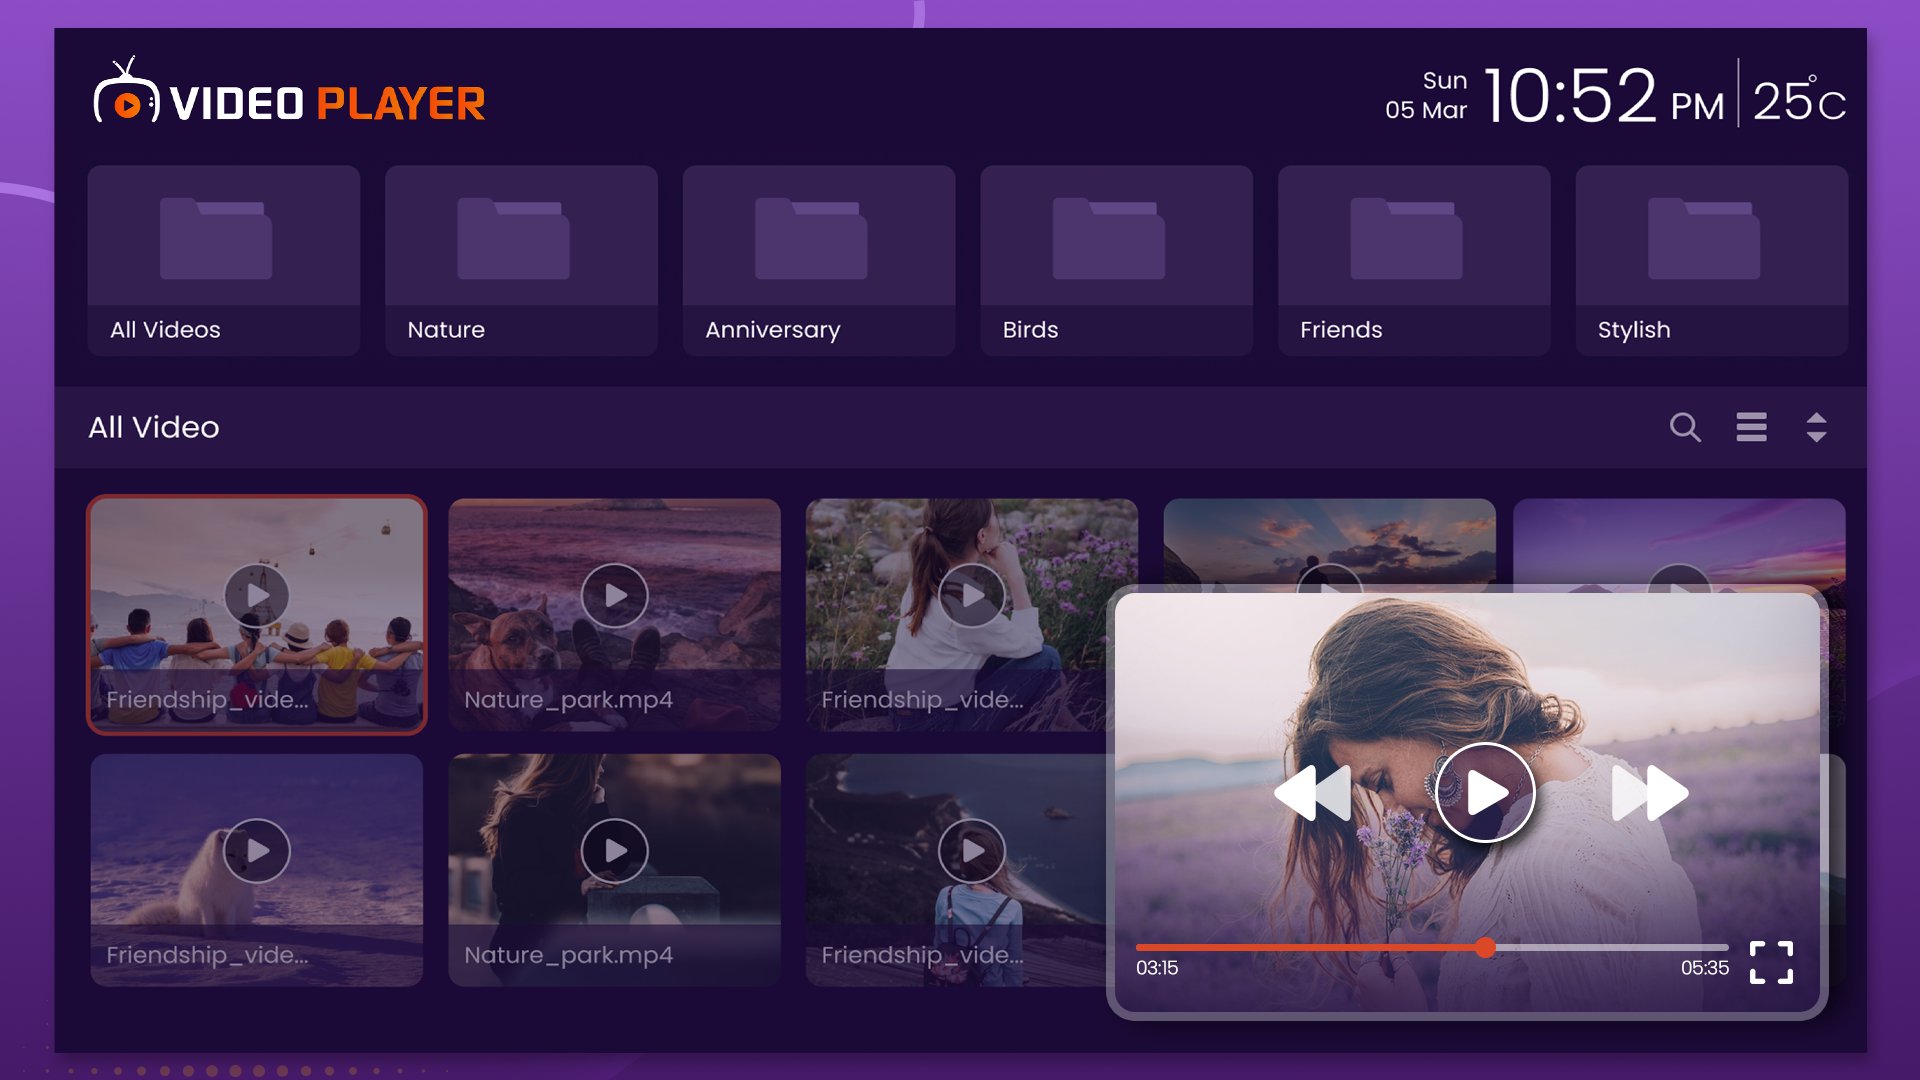Play the woman in flowers video

pos(971,596)
